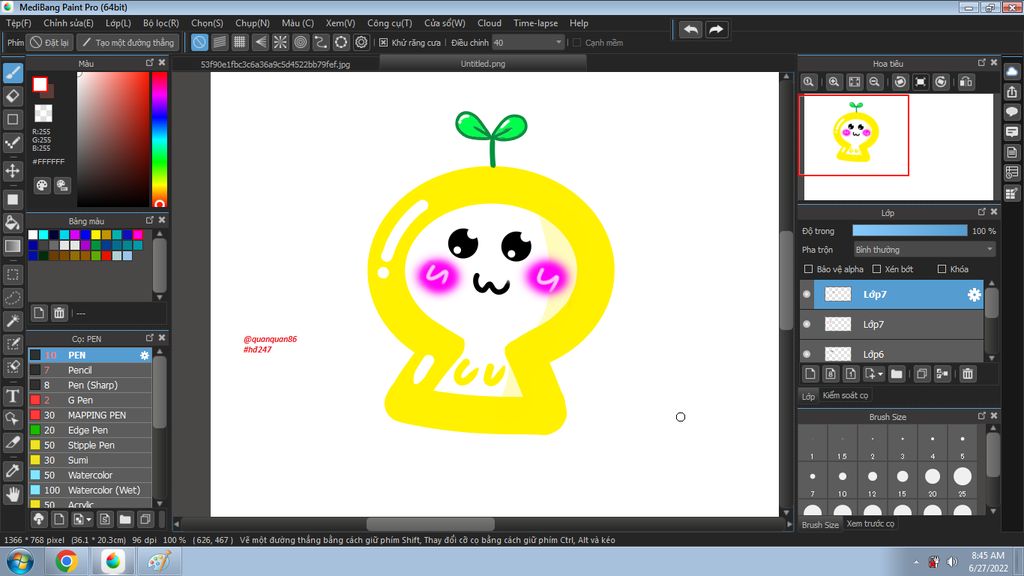Select the Magic Wand tool

coord(12,321)
